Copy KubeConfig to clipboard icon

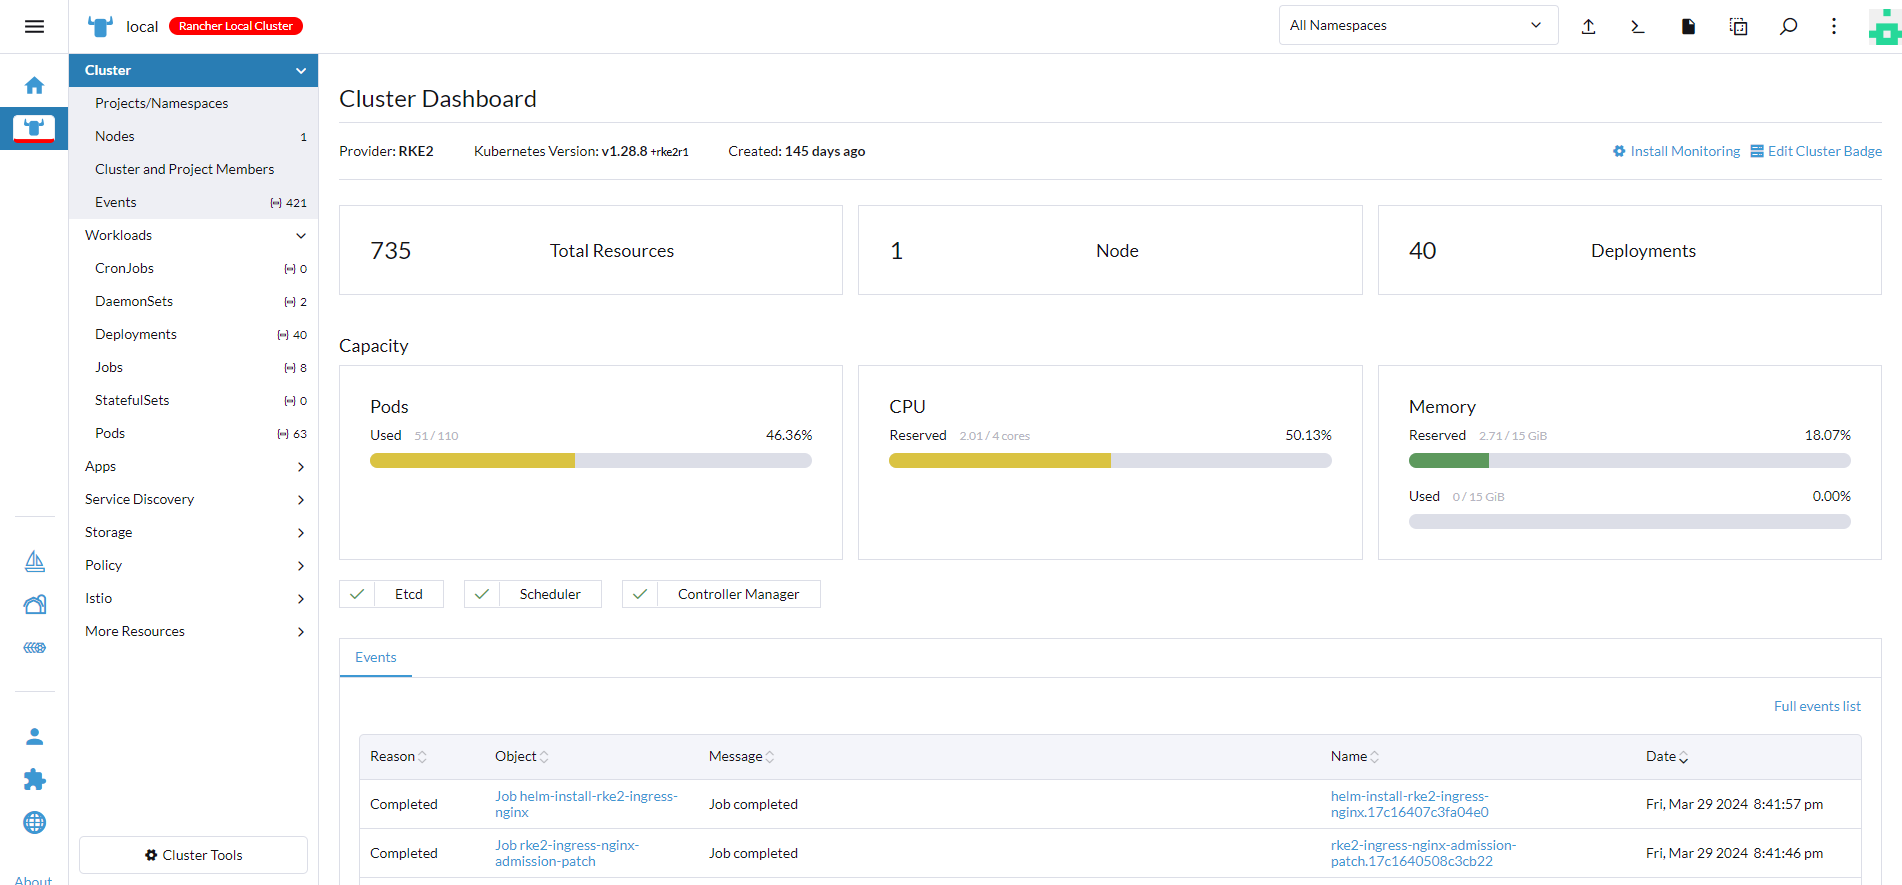pyautogui.click(x=1738, y=26)
